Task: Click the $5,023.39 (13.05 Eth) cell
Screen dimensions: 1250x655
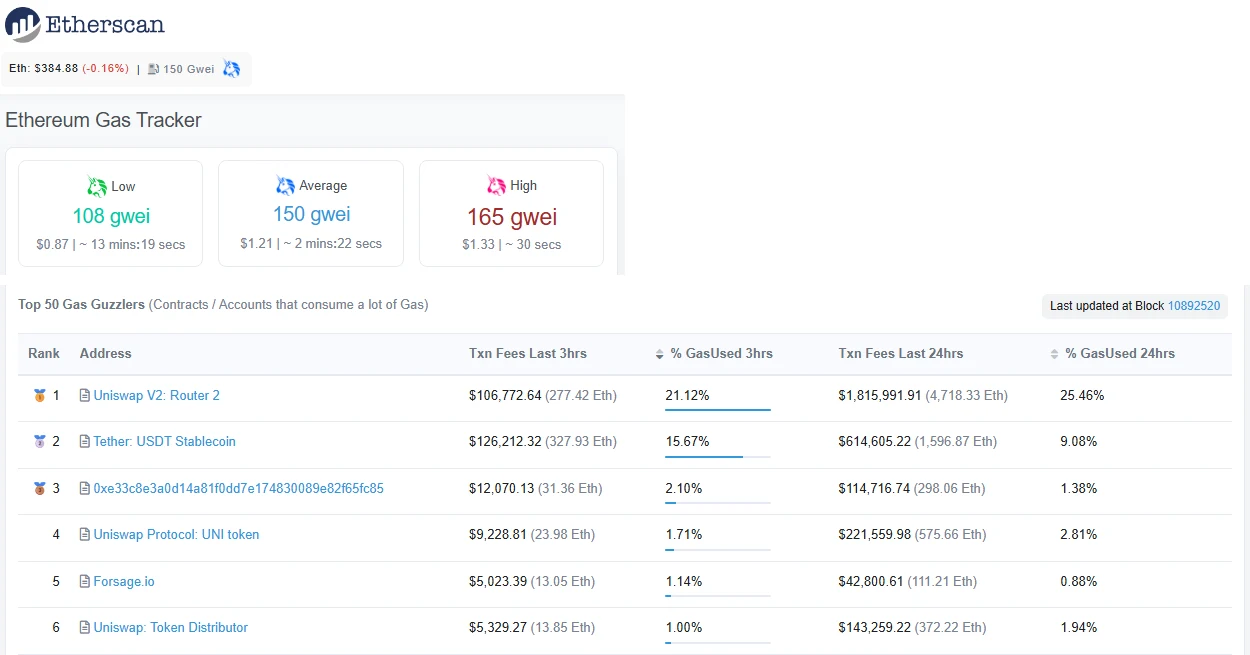Action: (x=532, y=582)
